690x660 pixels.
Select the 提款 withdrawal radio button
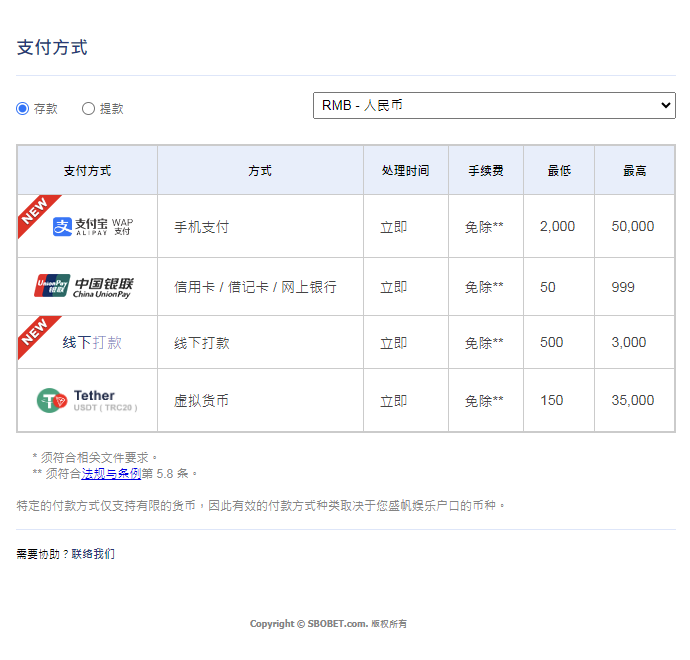tap(88, 108)
